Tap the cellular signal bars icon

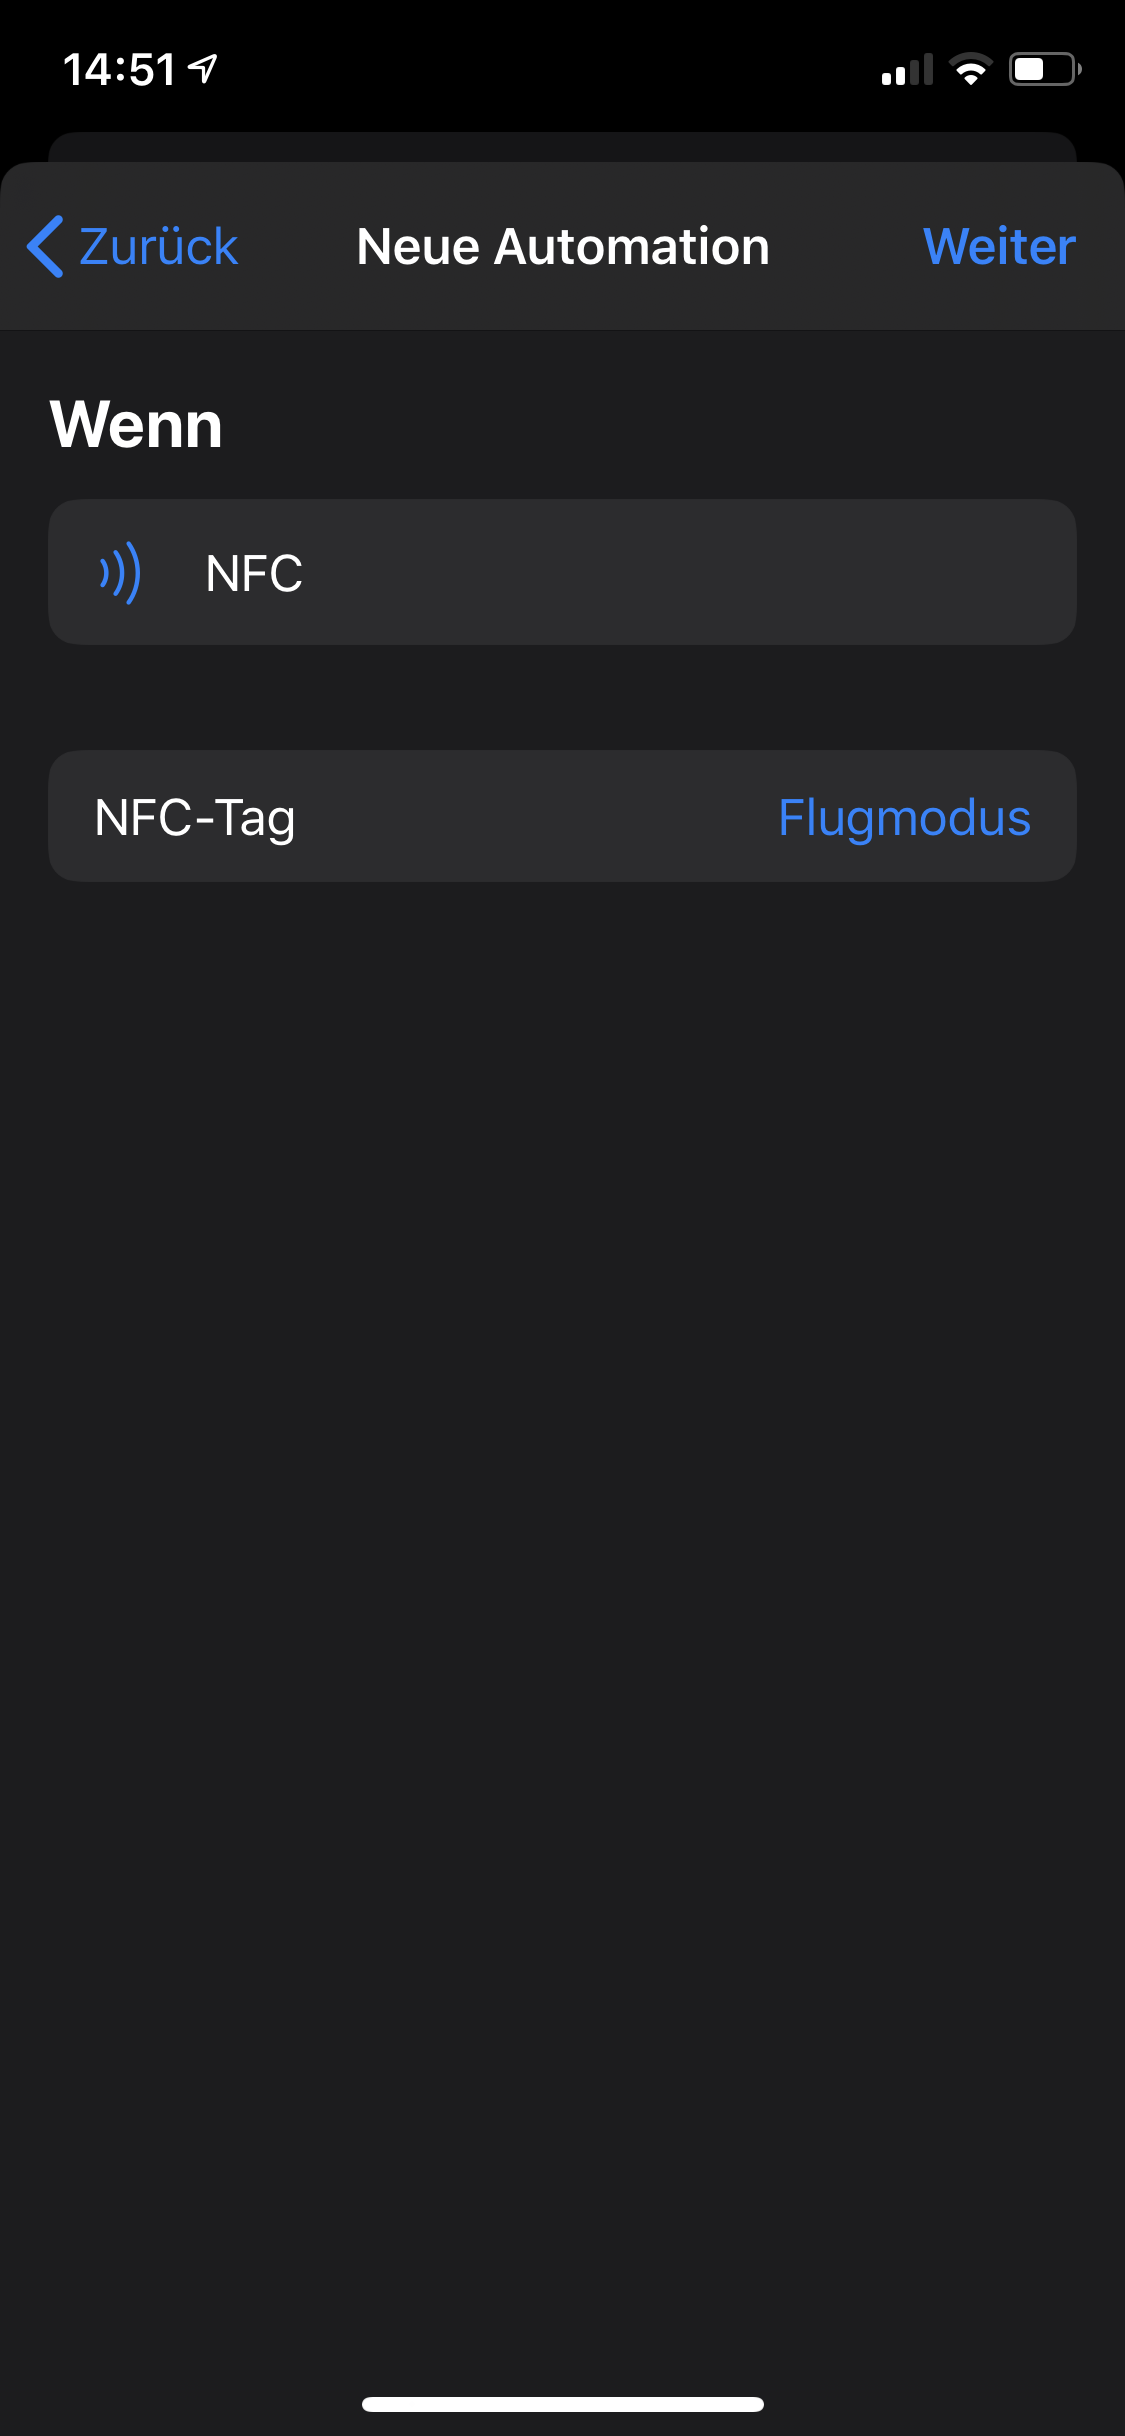(907, 69)
